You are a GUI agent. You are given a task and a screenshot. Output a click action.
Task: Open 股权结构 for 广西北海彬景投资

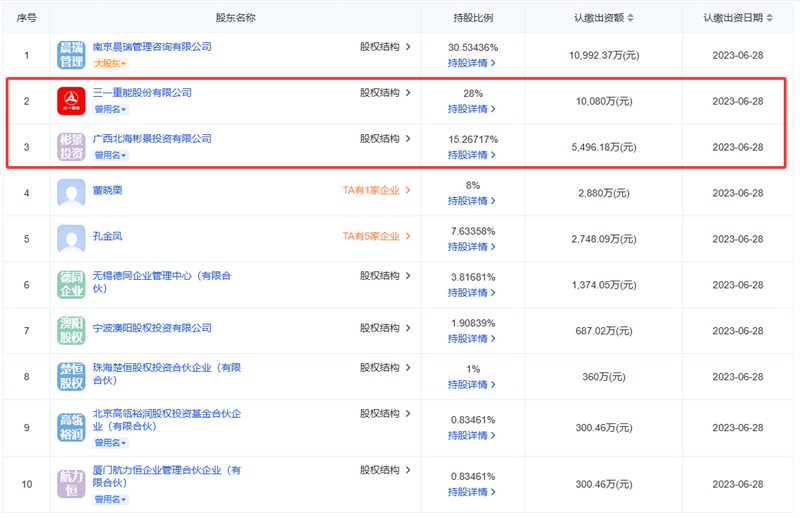point(385,139)
